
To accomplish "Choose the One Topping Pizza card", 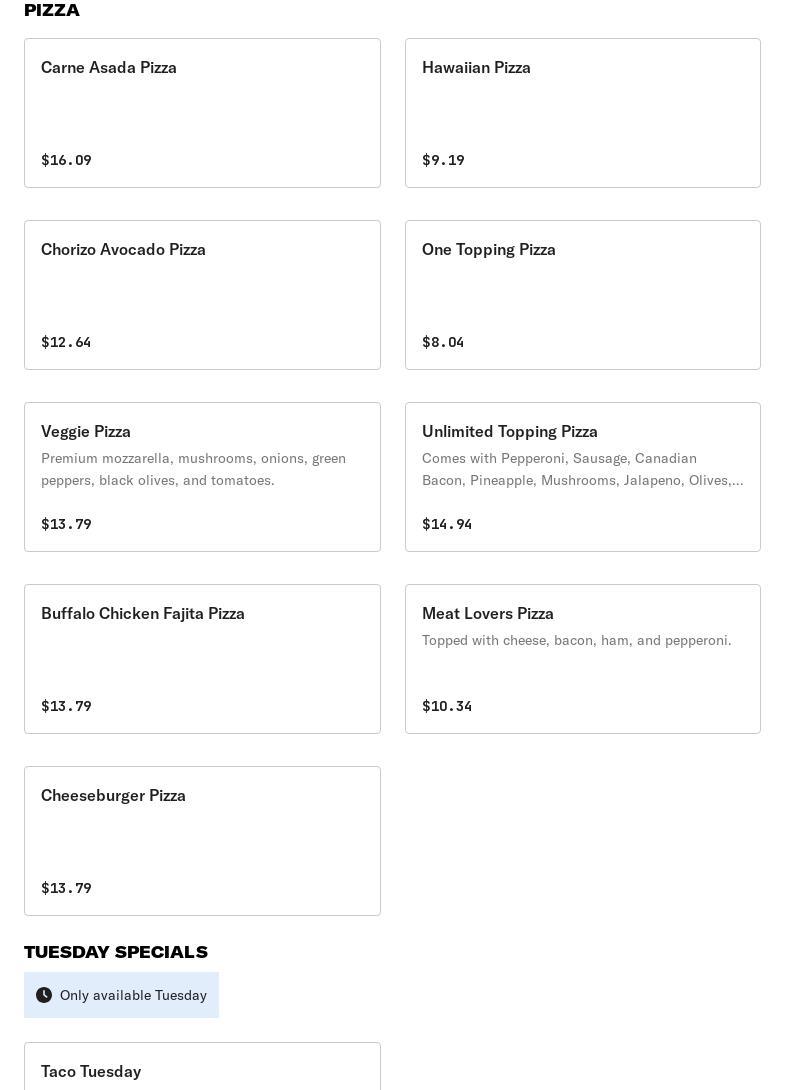I will click(583, 295).
